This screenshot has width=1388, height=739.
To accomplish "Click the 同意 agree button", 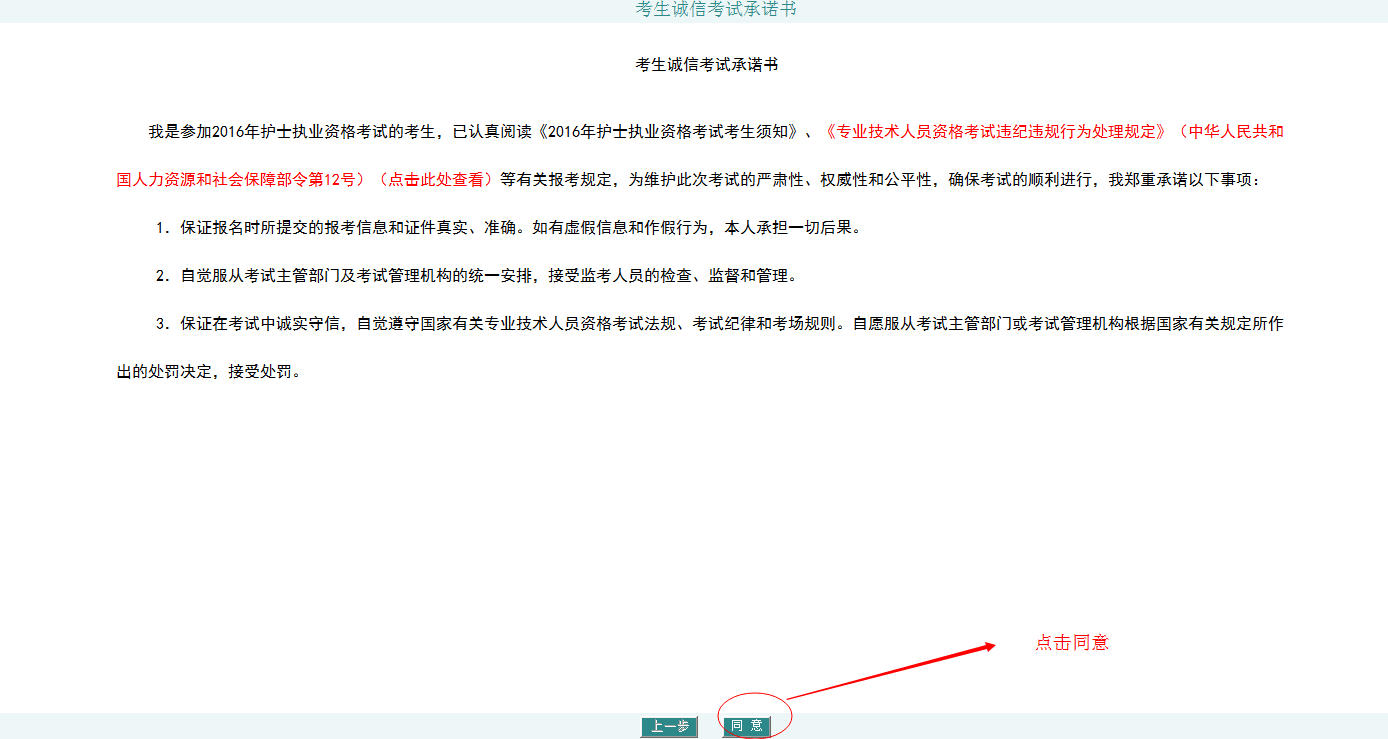I will pos(747,727).
